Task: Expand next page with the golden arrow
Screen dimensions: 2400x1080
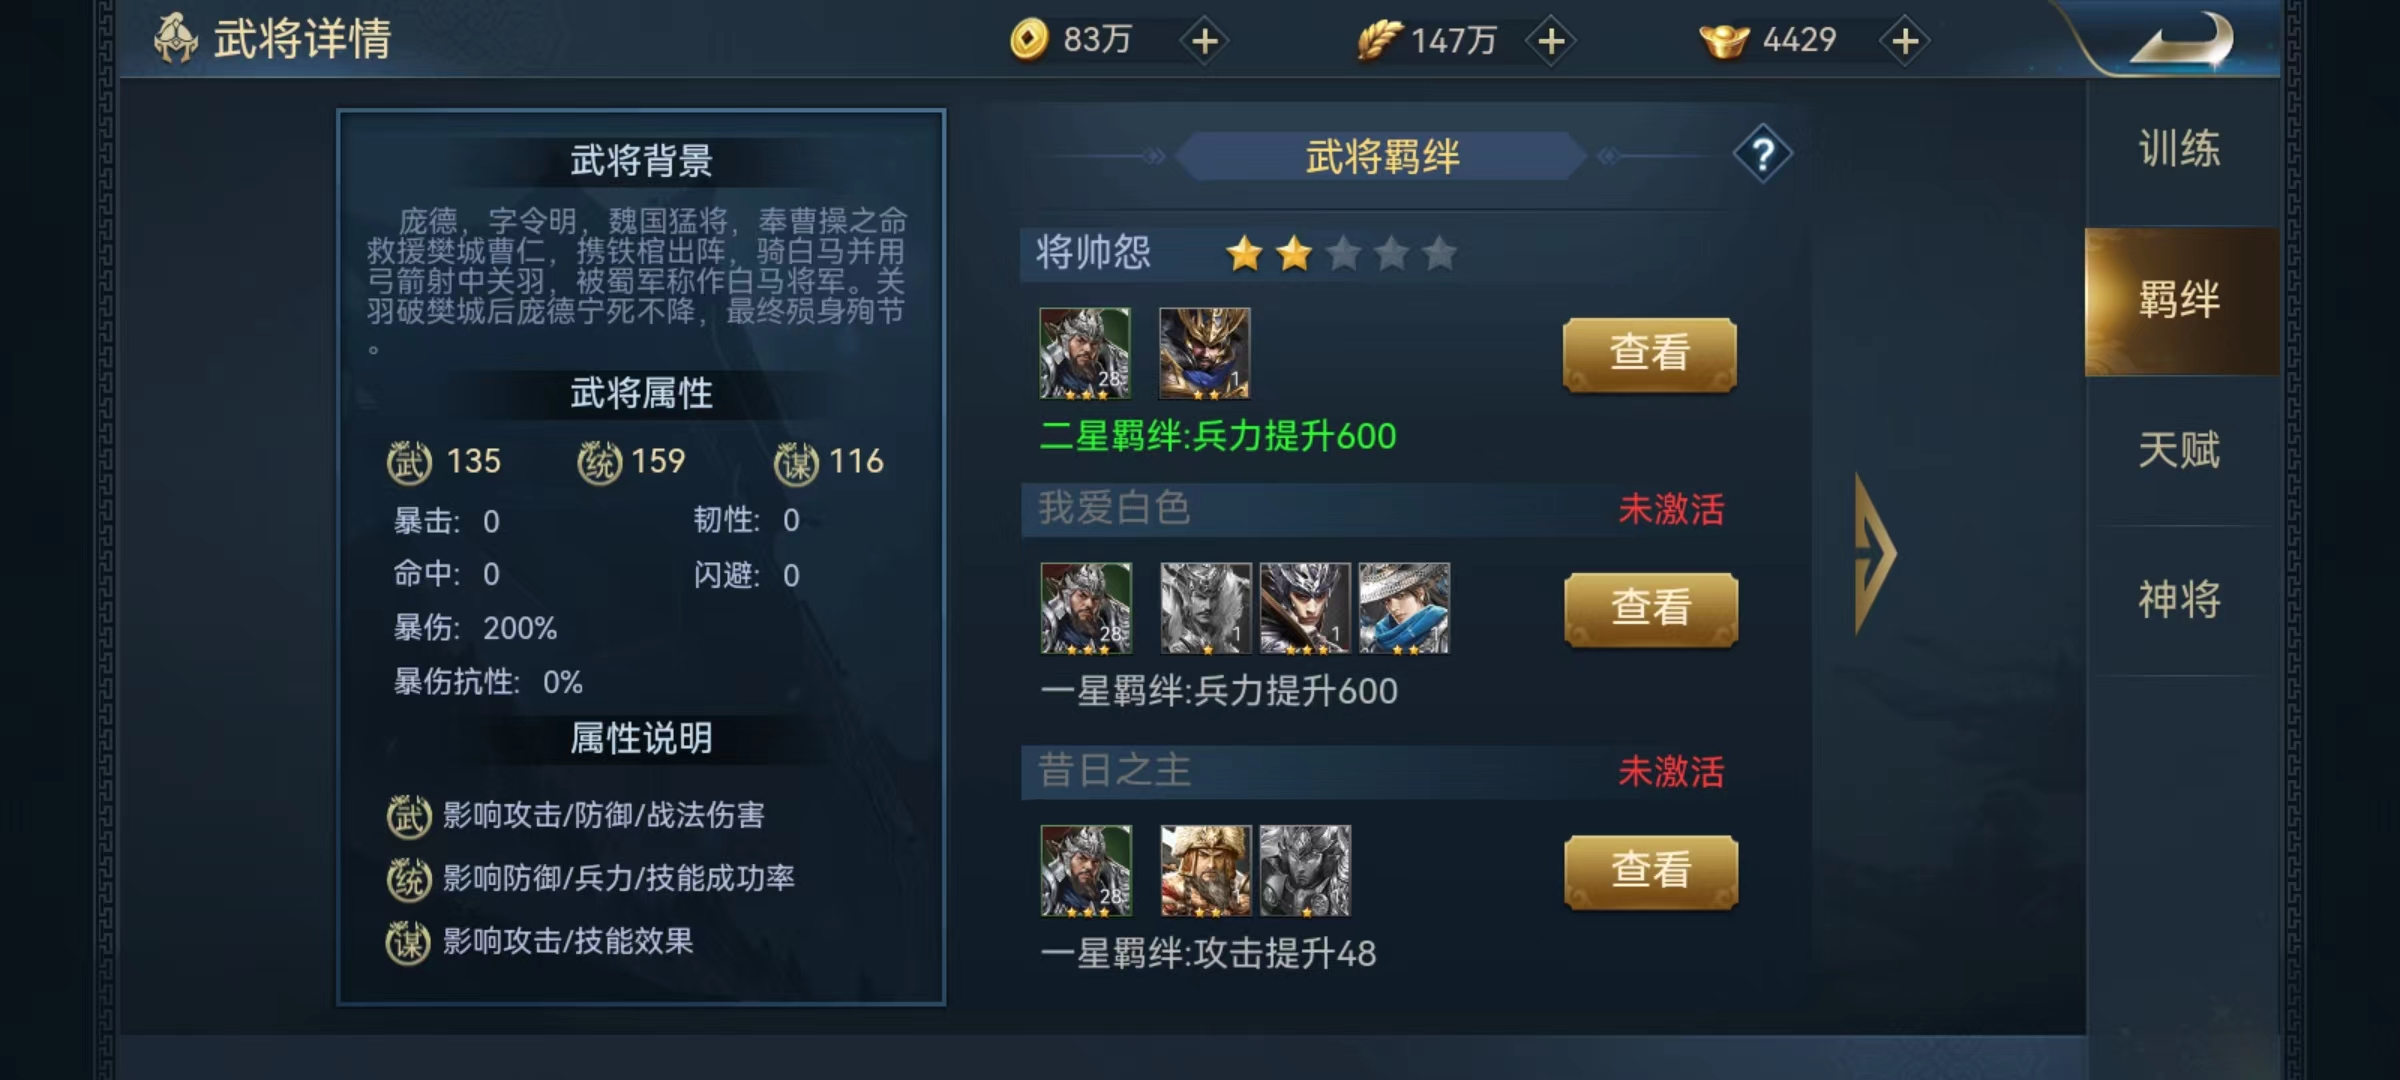Action: tap(1875, 553)
